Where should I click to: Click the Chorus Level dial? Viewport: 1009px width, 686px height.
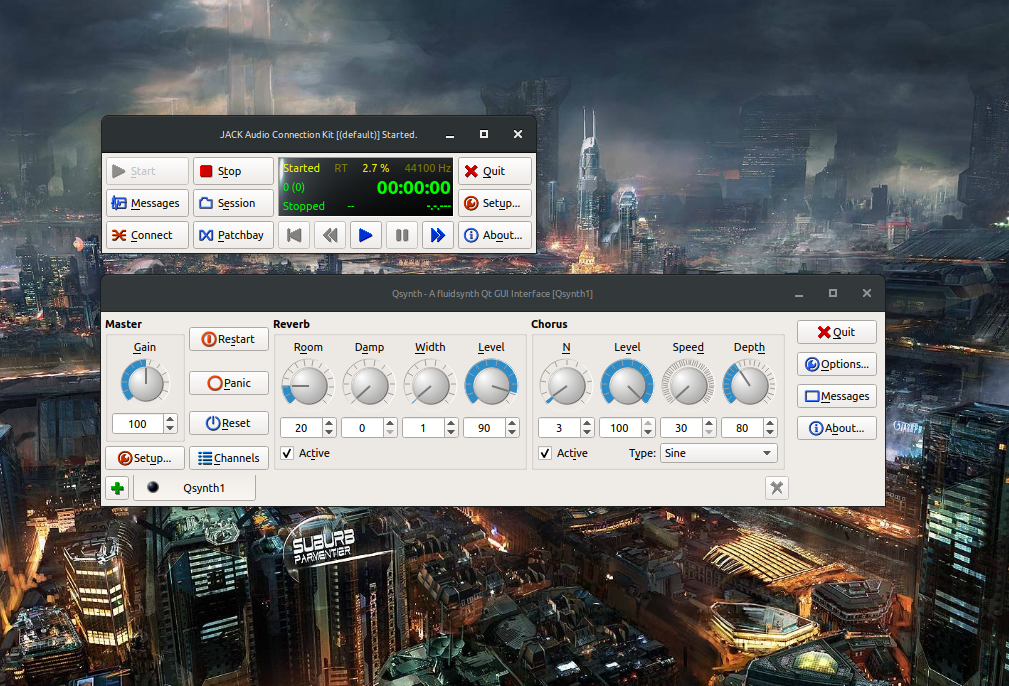pyautogui.click(x=627, y=385)
